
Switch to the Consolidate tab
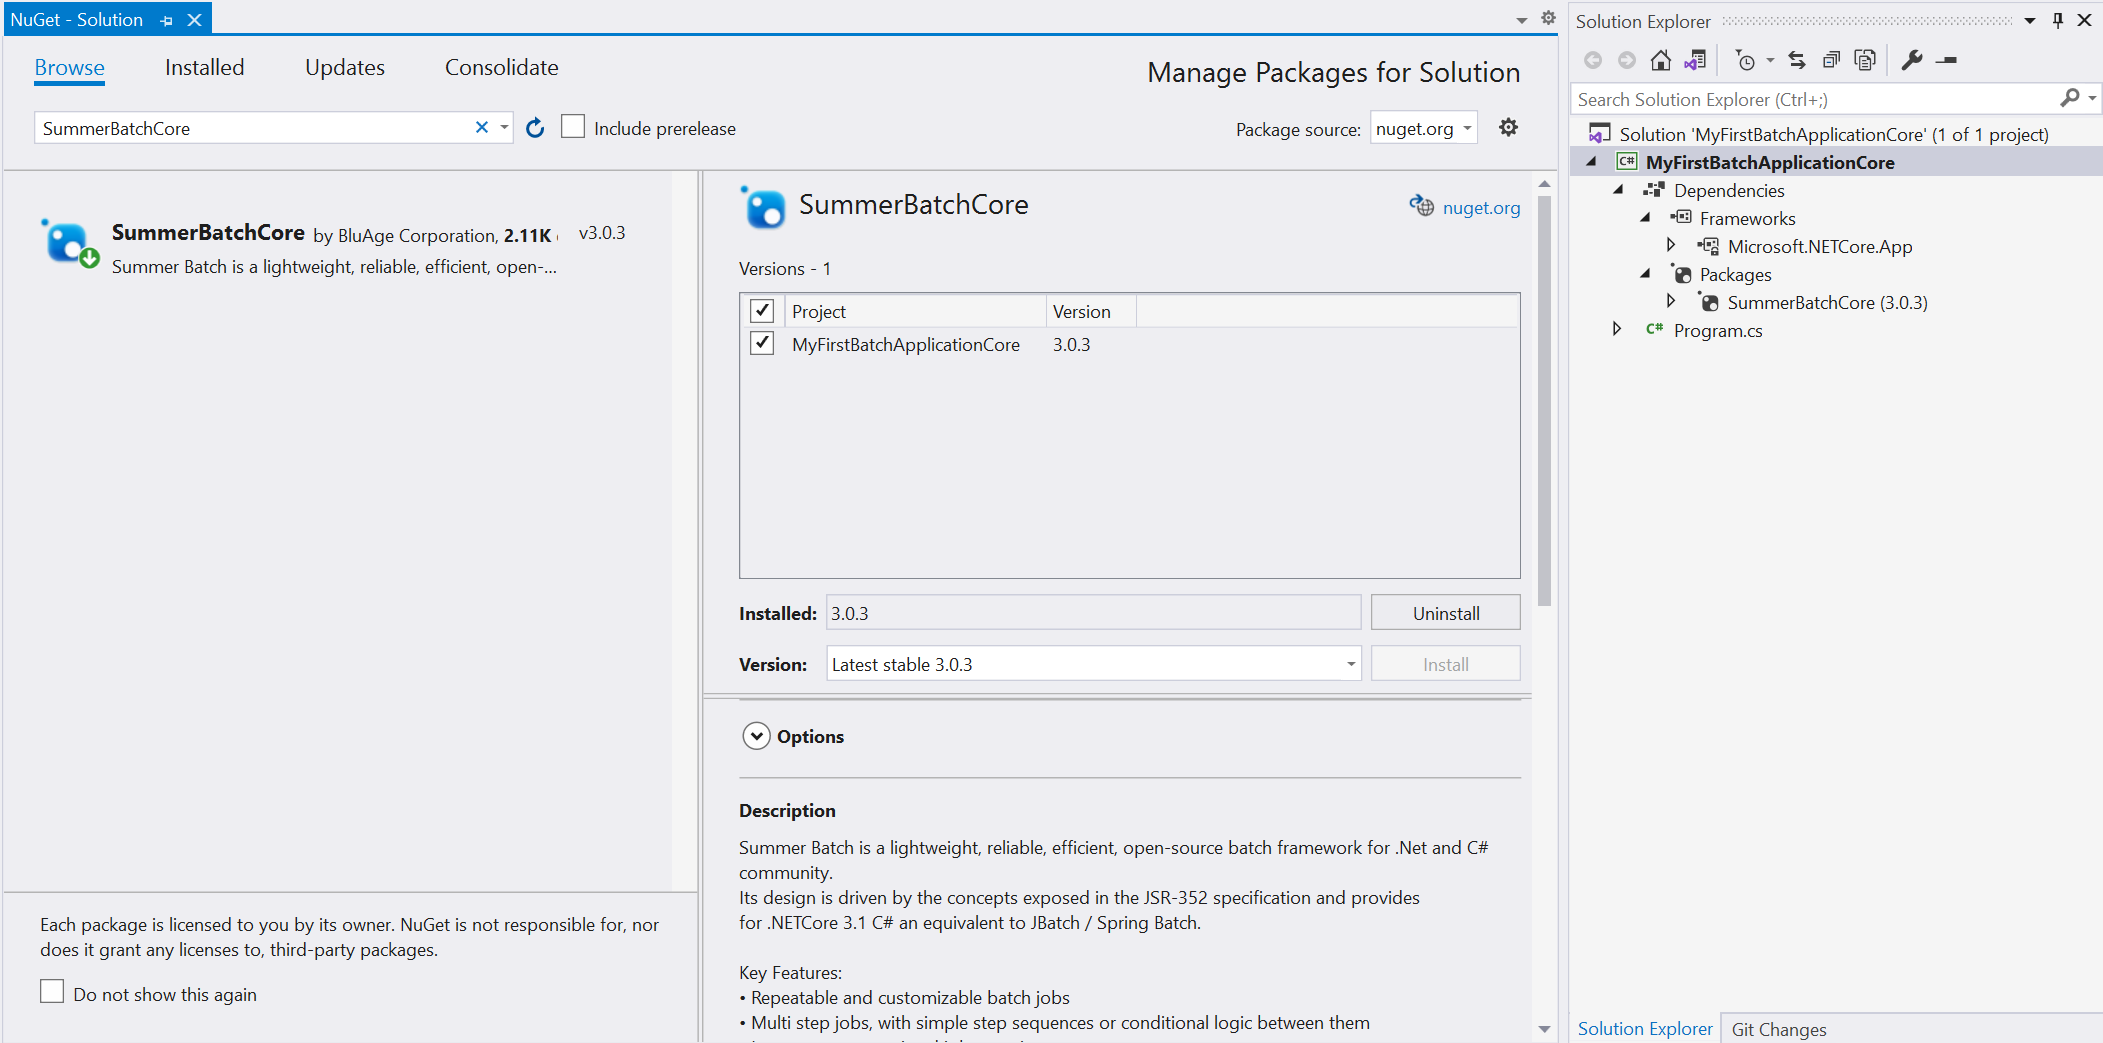coord(502,67)
